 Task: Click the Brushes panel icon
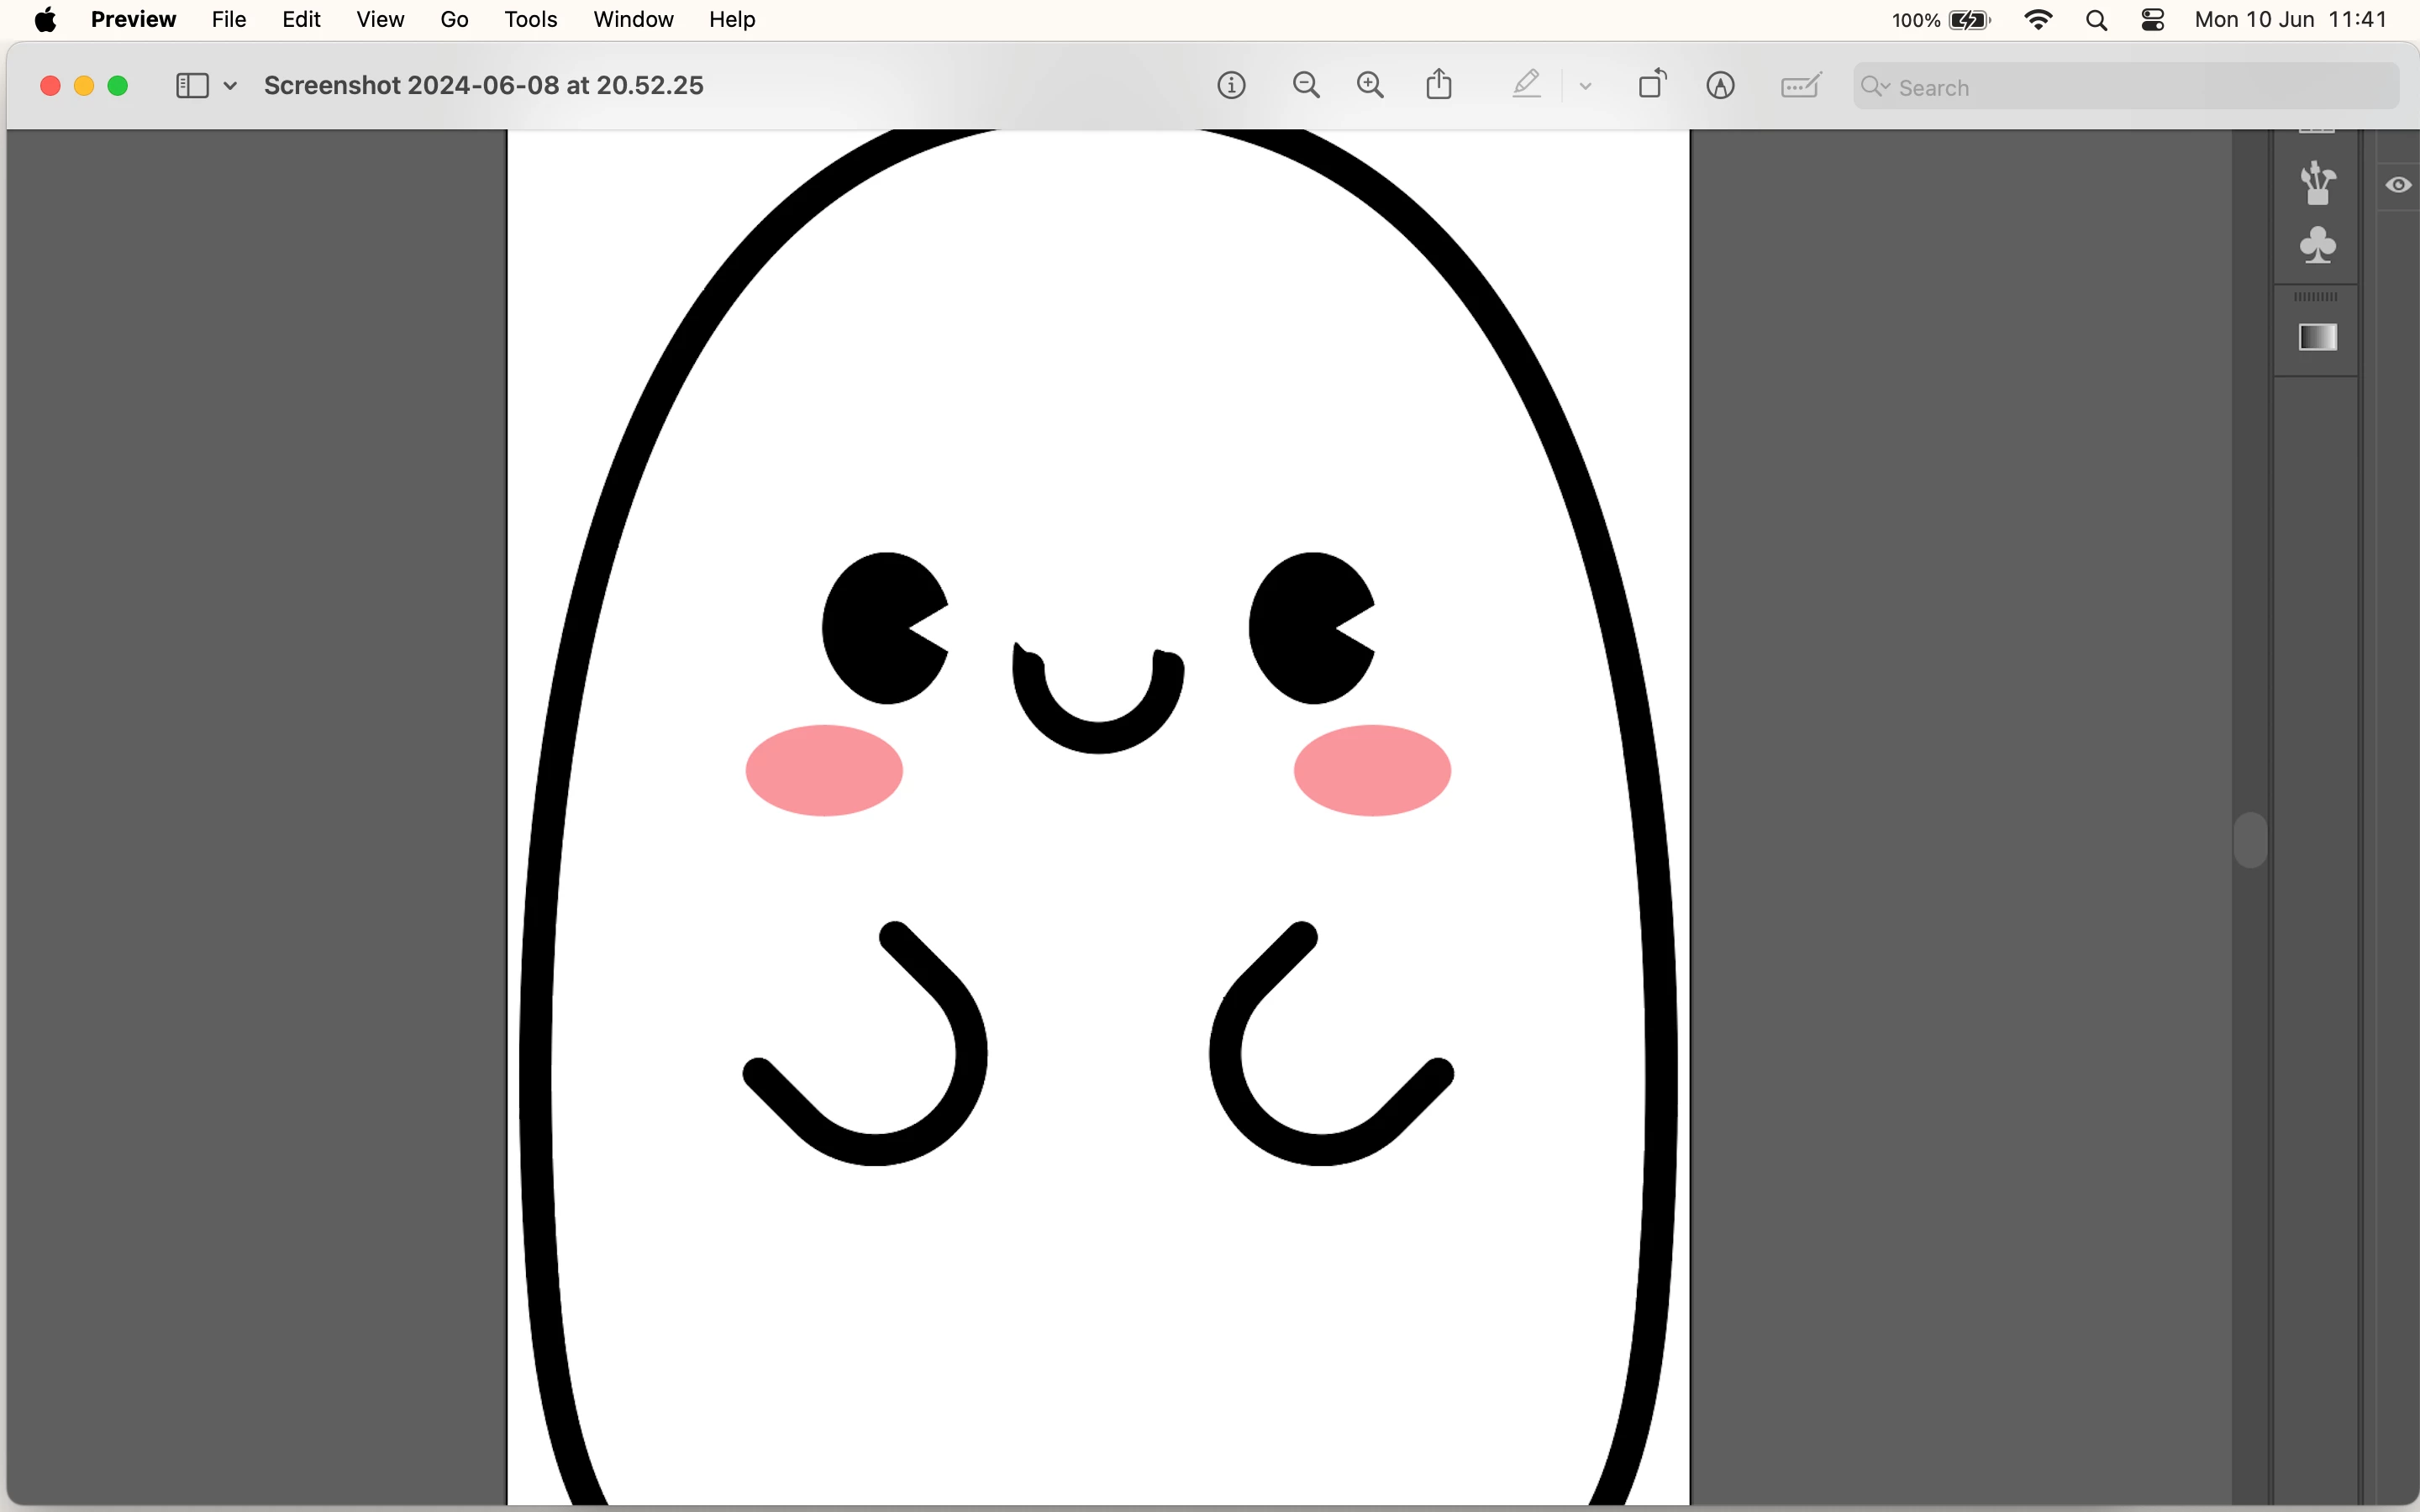pos(2317,184)
